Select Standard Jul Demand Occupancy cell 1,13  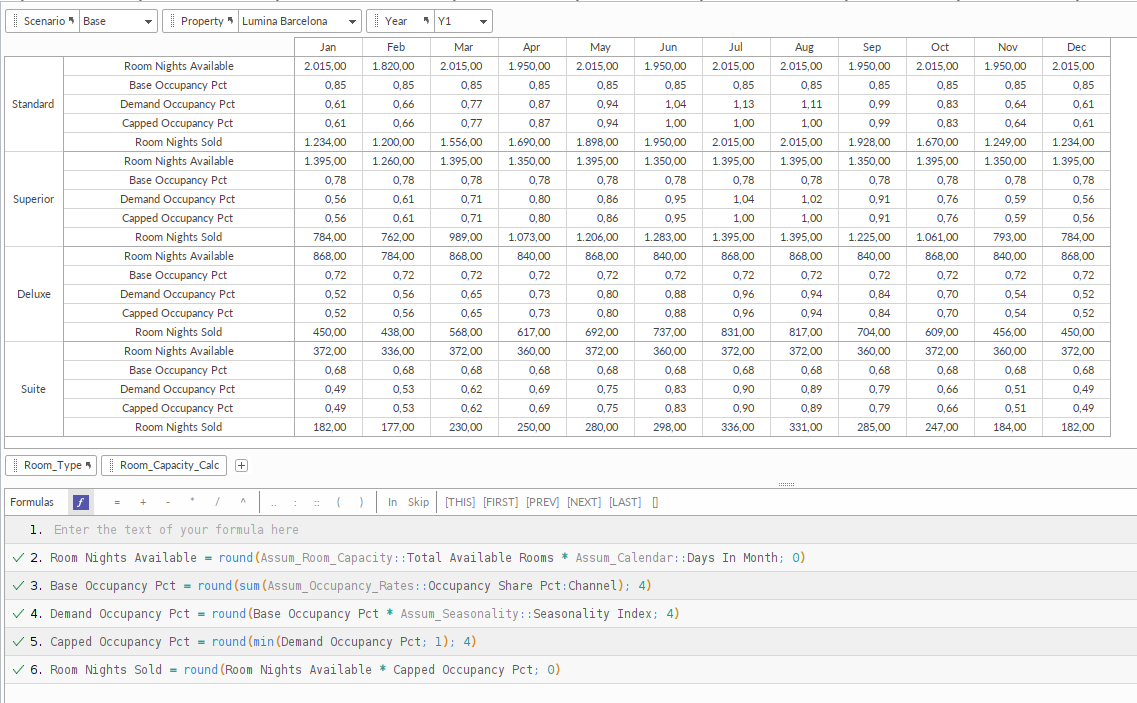[736, 104]
